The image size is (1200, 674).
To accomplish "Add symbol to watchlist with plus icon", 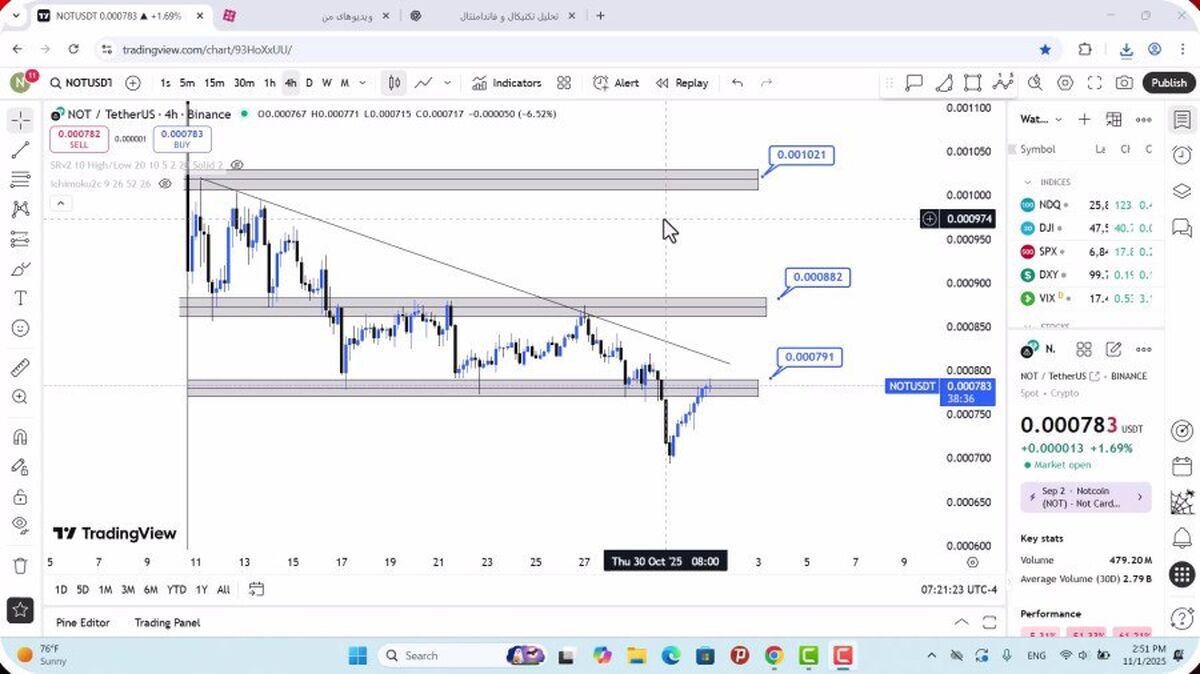I will (1084, 120).
